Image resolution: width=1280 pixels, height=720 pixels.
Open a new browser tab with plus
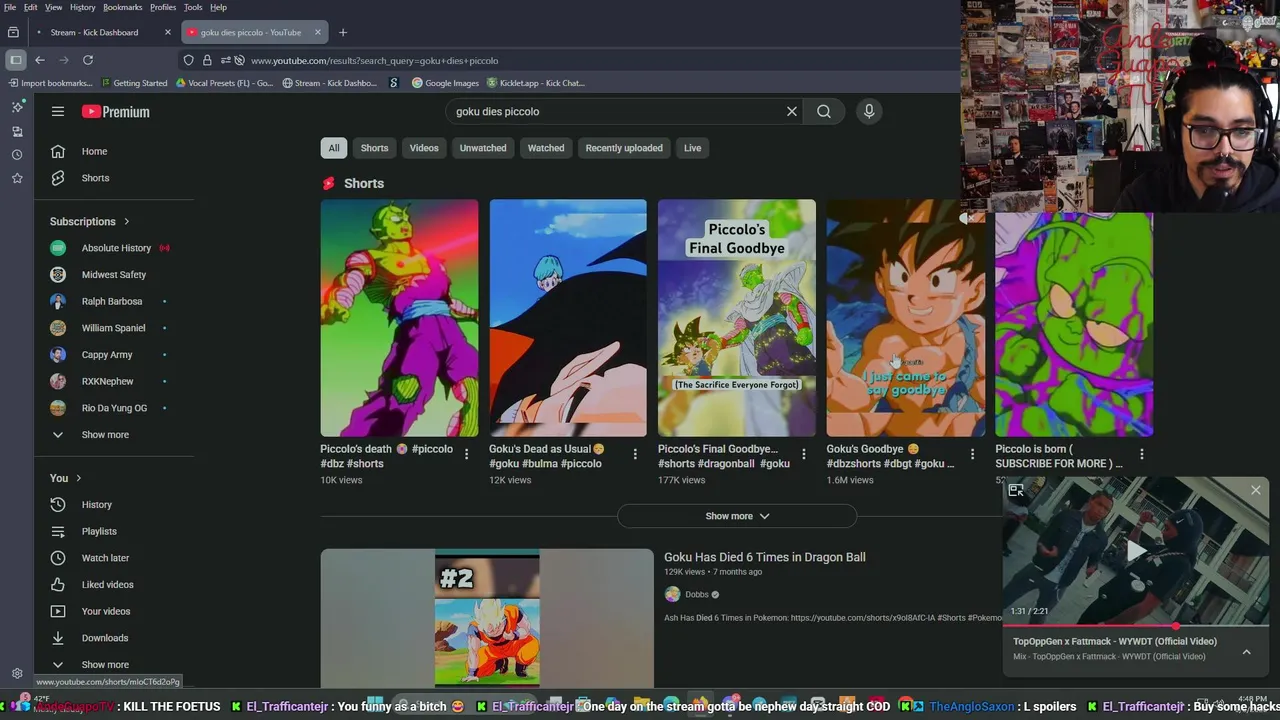tap(343, 32)
